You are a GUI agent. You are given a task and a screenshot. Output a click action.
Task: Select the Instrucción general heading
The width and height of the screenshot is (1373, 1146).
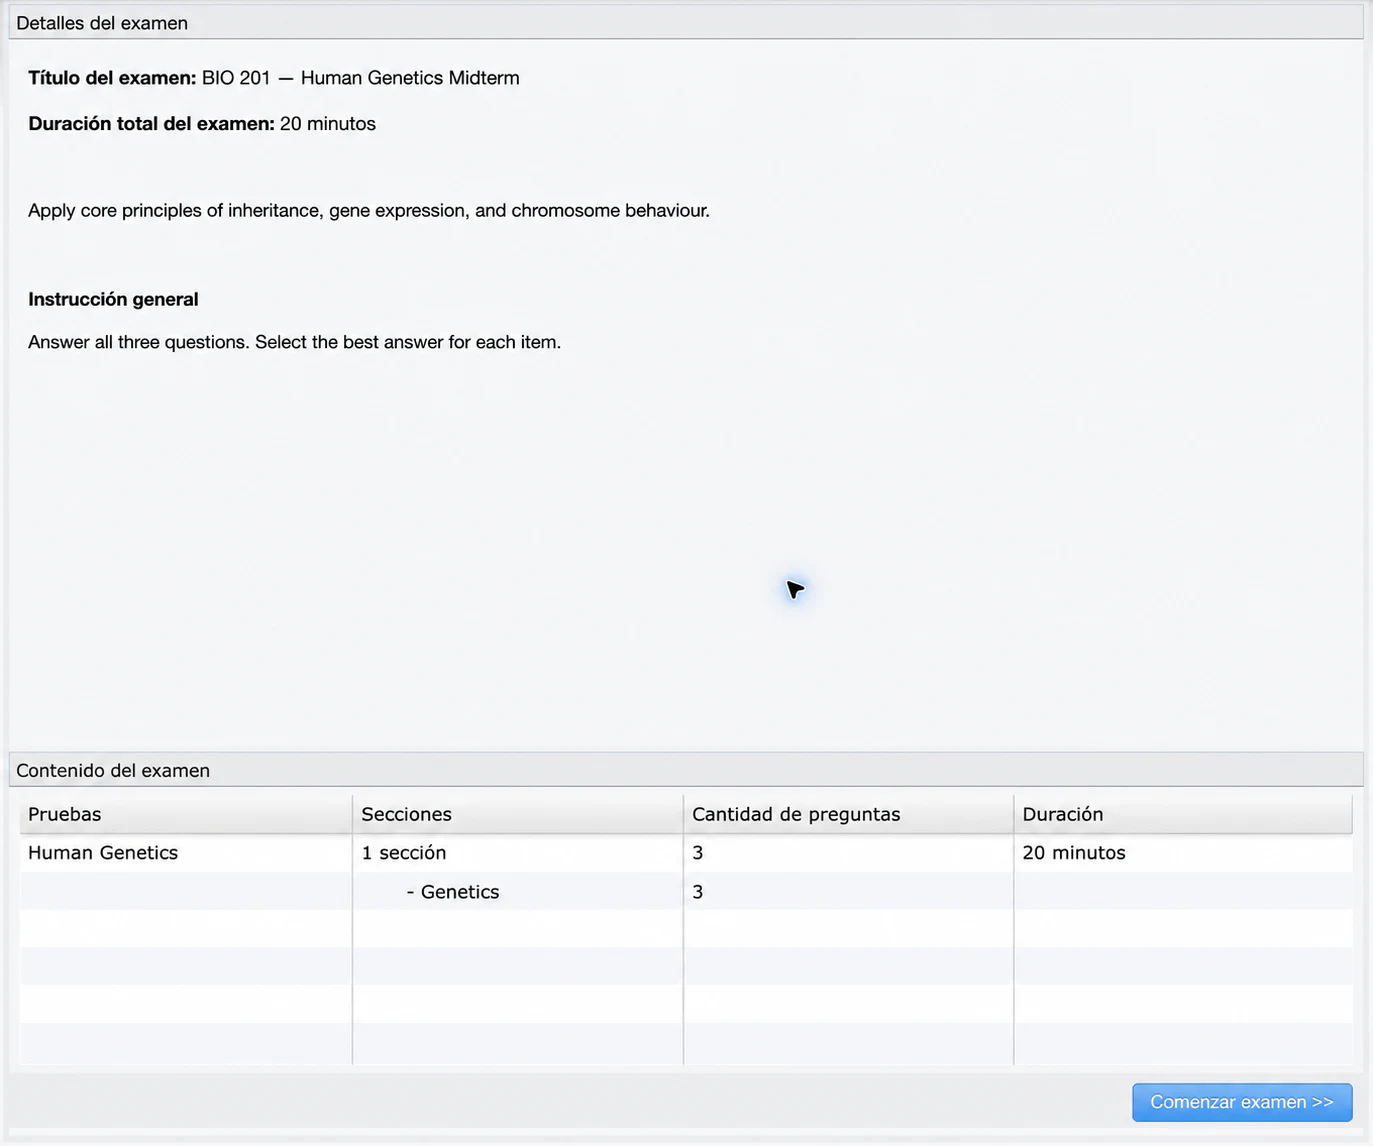tap(113, 299)
